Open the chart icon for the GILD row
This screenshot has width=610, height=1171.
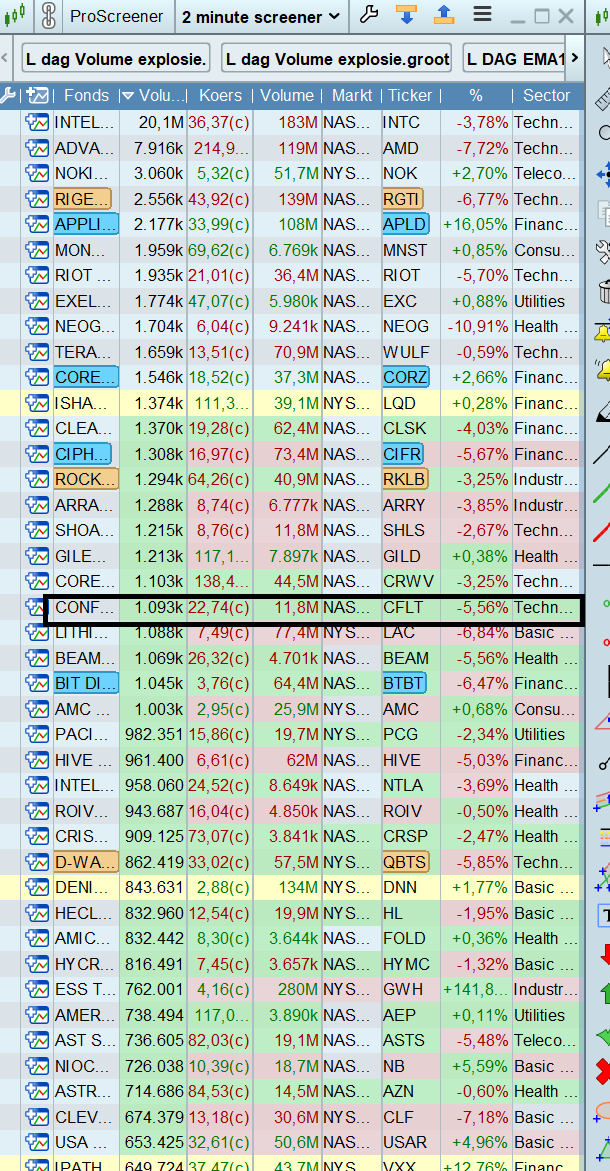pyautogui.click(x=37, y=556)
